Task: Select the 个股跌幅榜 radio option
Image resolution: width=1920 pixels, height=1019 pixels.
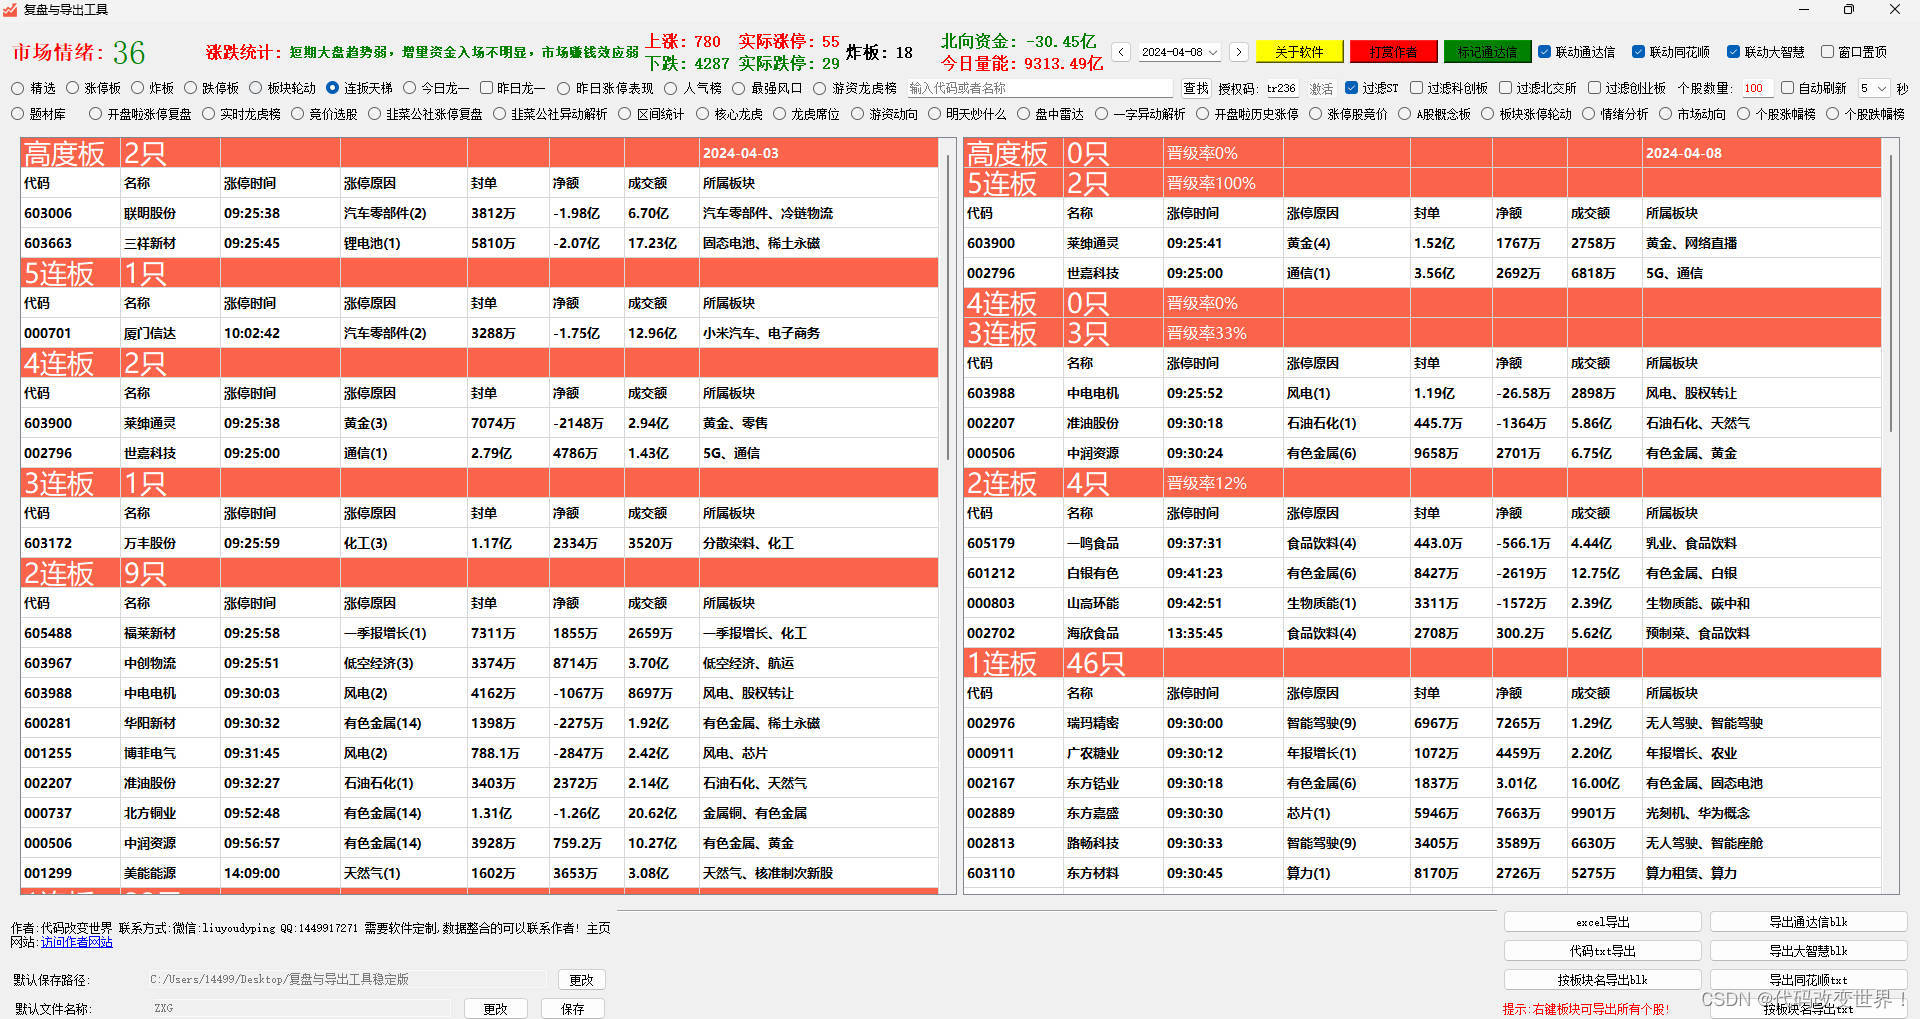Action: click(1866, 114)
